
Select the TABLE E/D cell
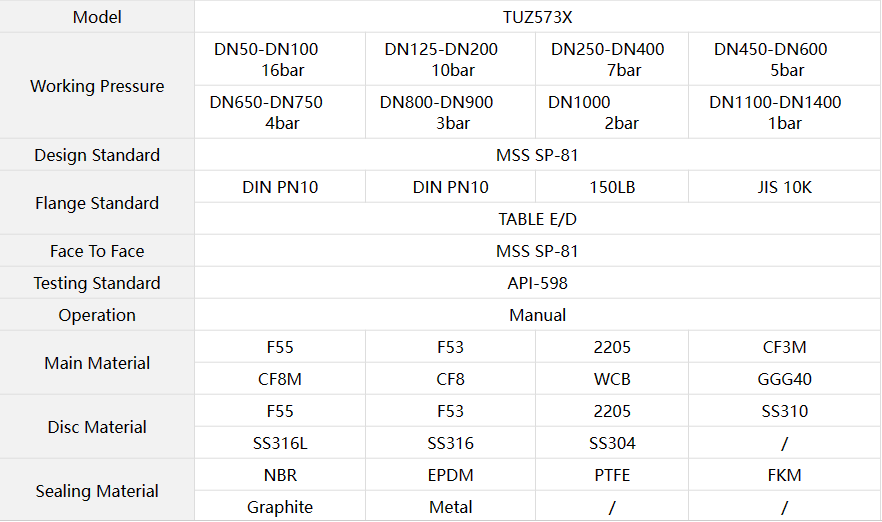[x=537, y=219]
